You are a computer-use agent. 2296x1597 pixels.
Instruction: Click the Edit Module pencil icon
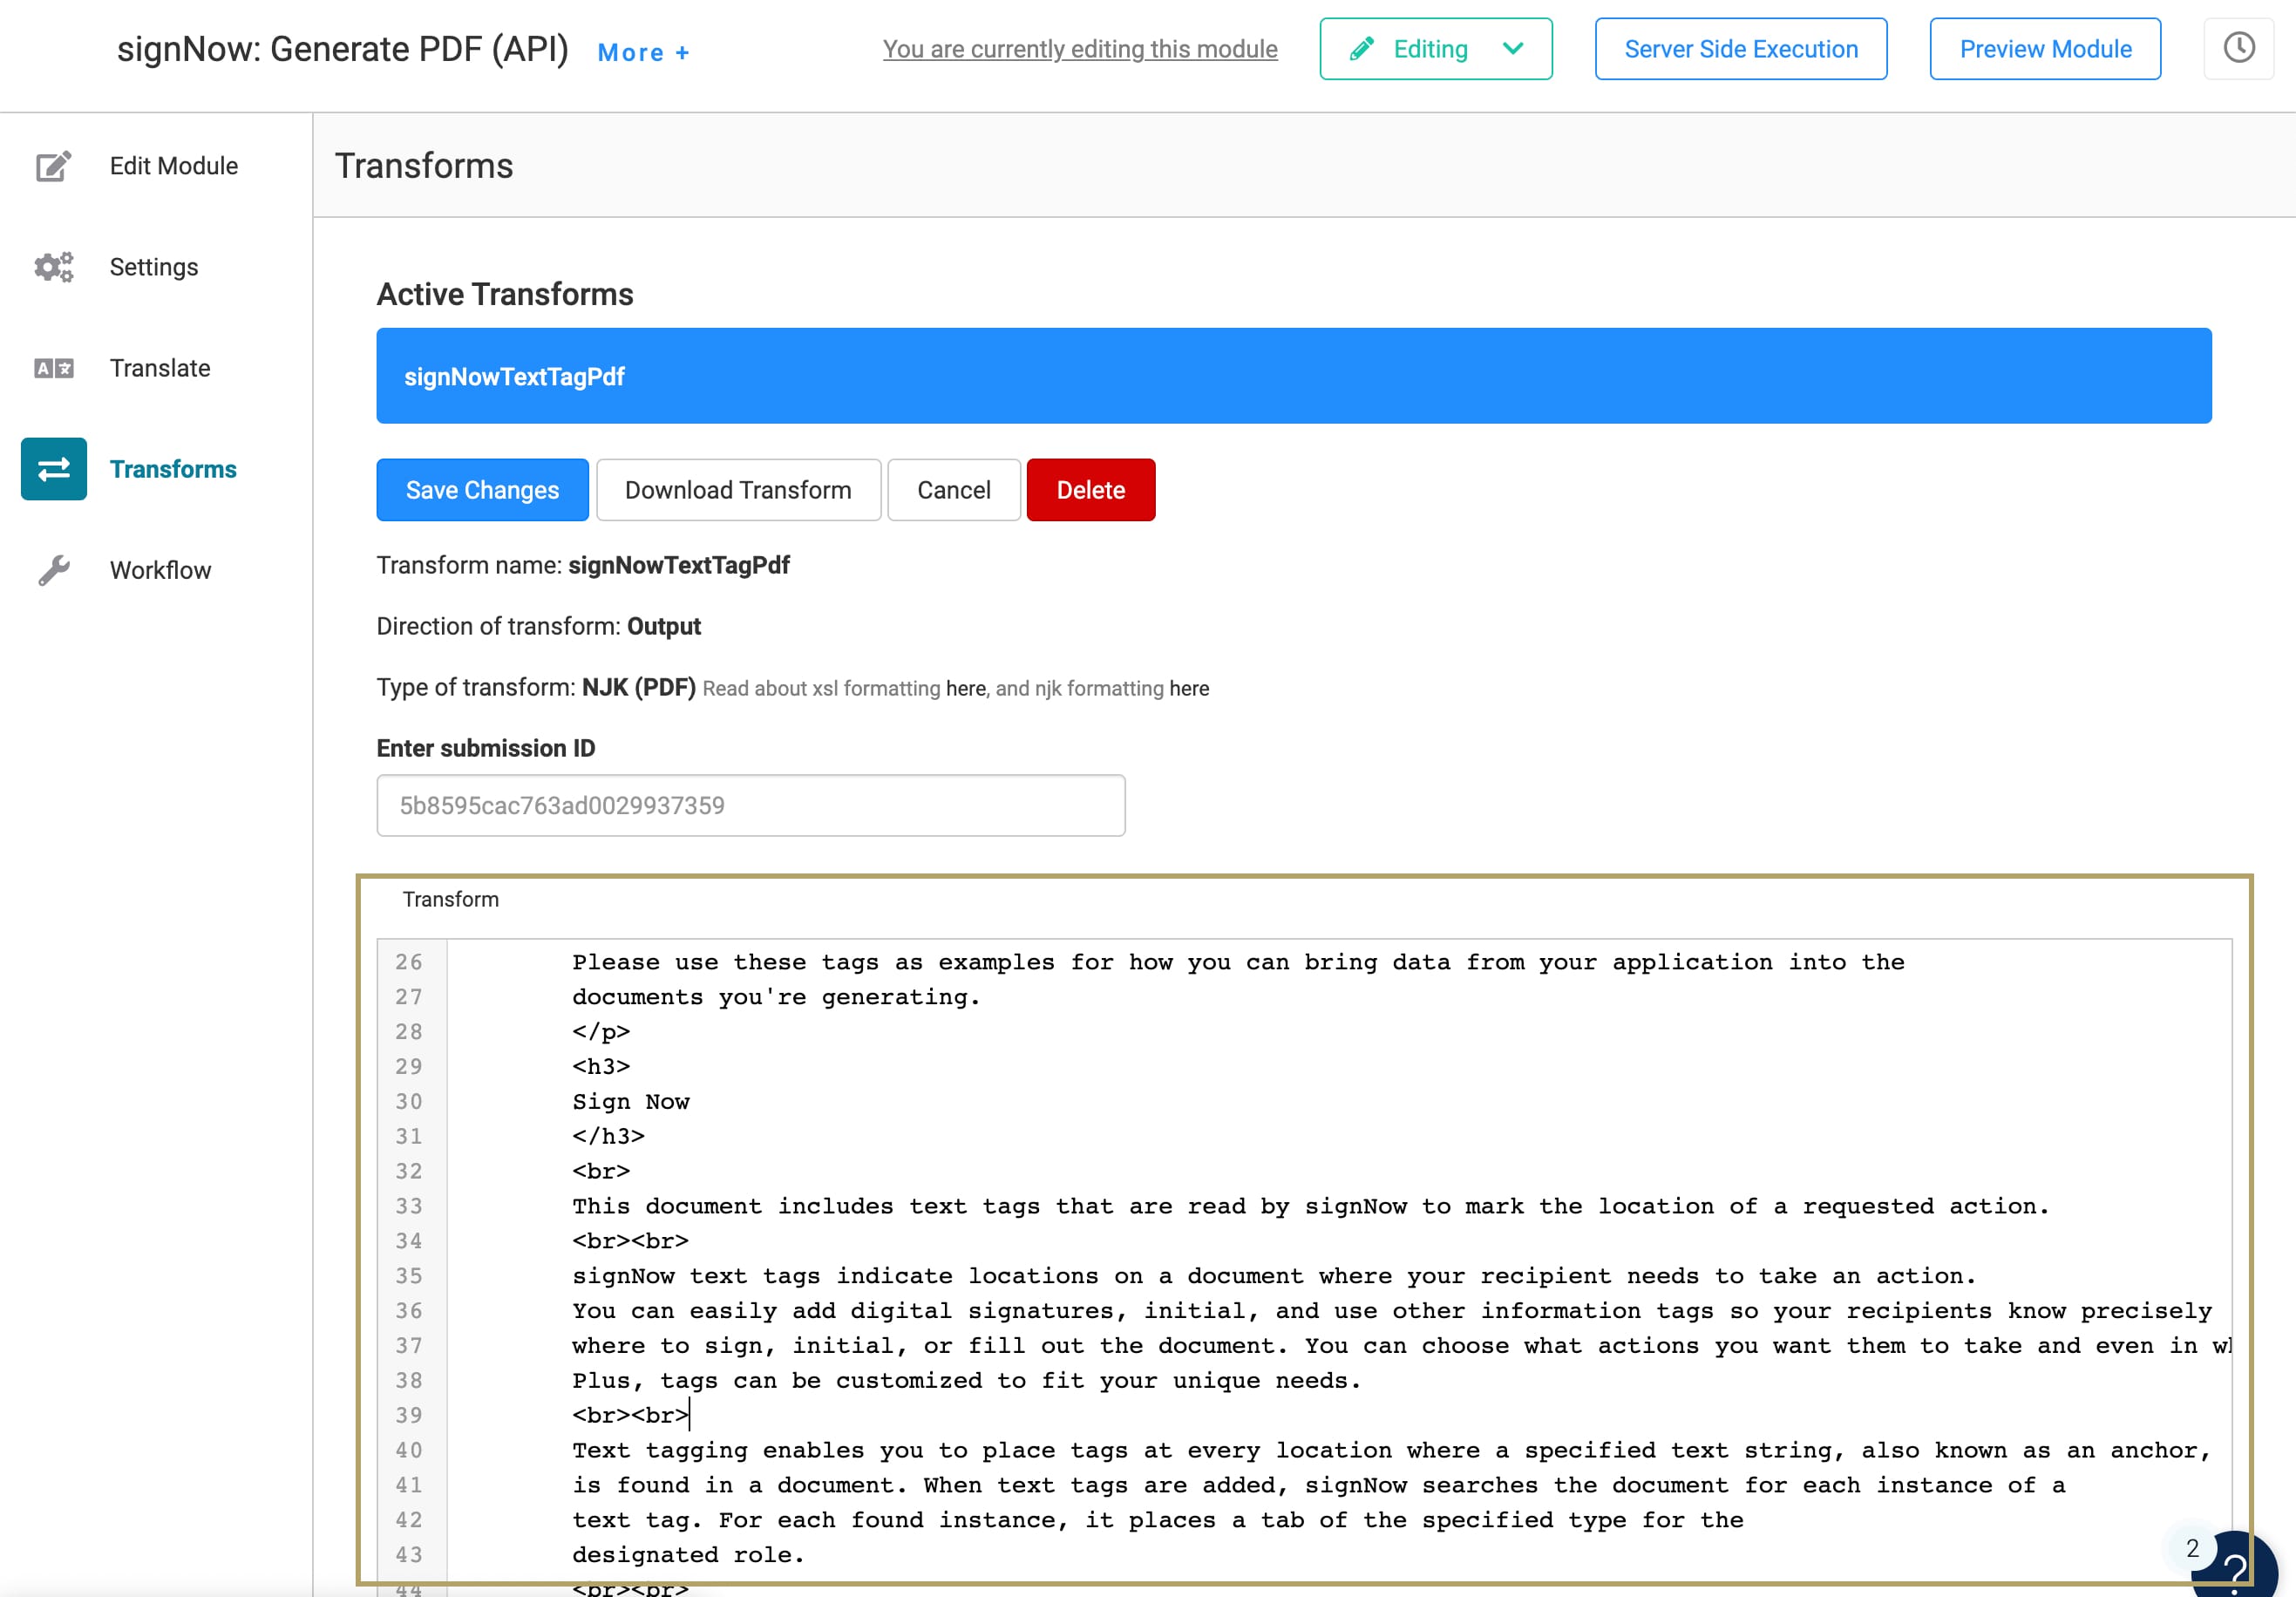coord(54,166)
